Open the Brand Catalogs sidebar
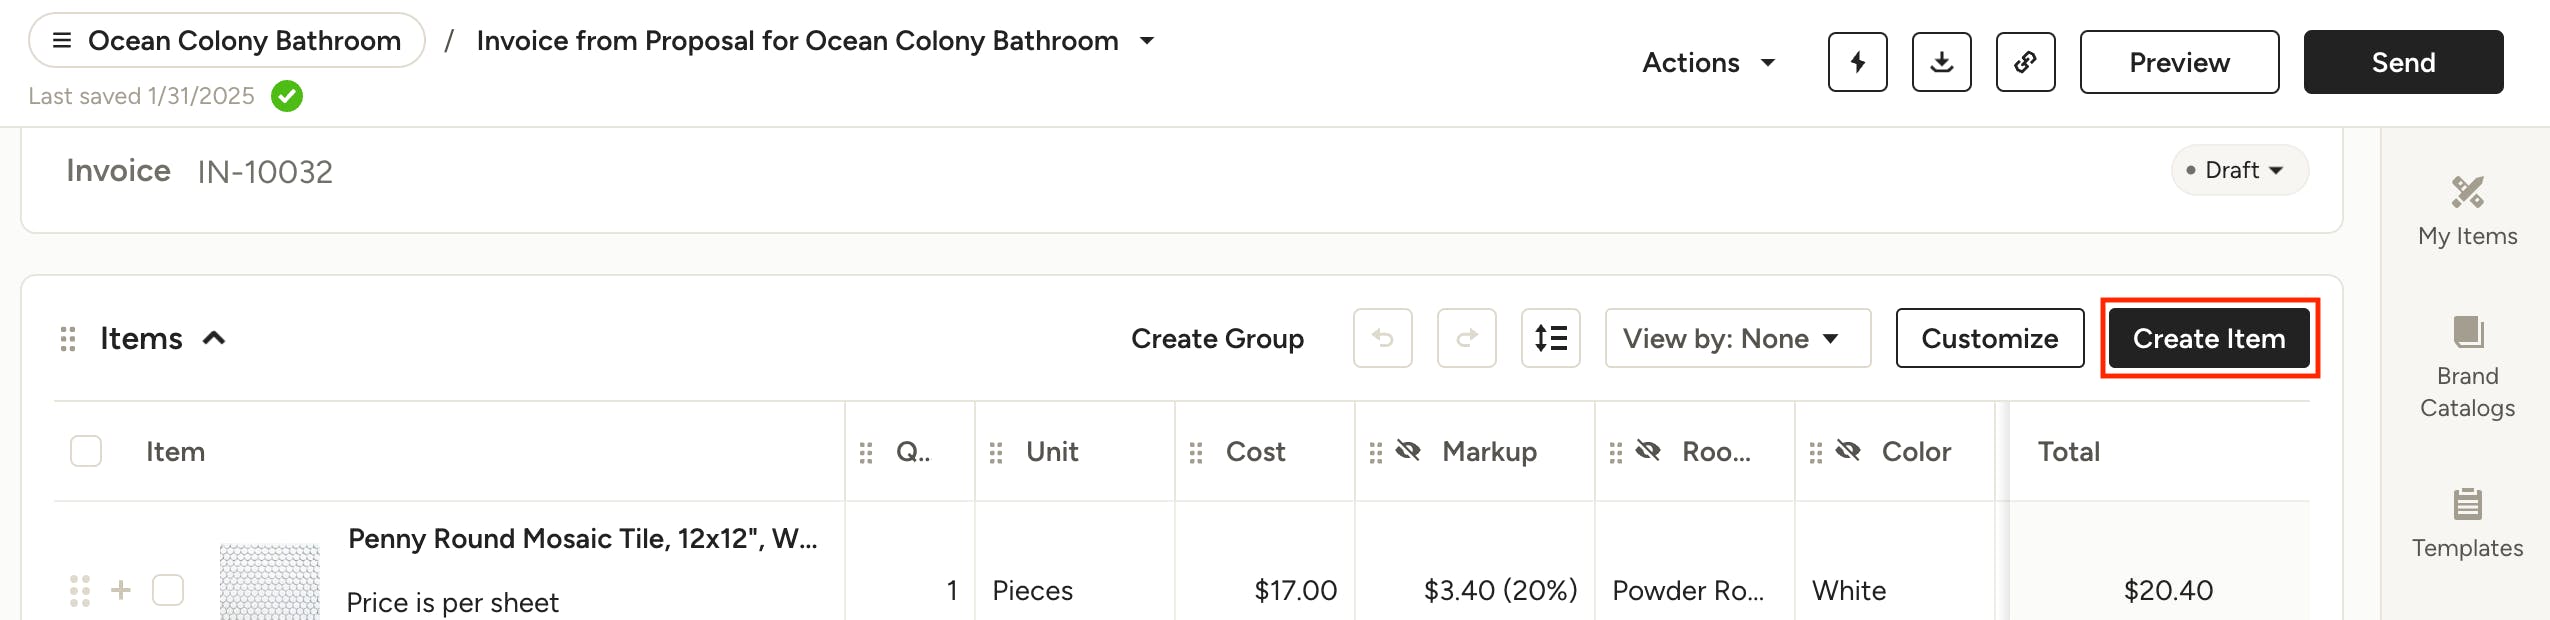Image resolution: width=2550 pixels, height=620 pixels. (2467, 367)
